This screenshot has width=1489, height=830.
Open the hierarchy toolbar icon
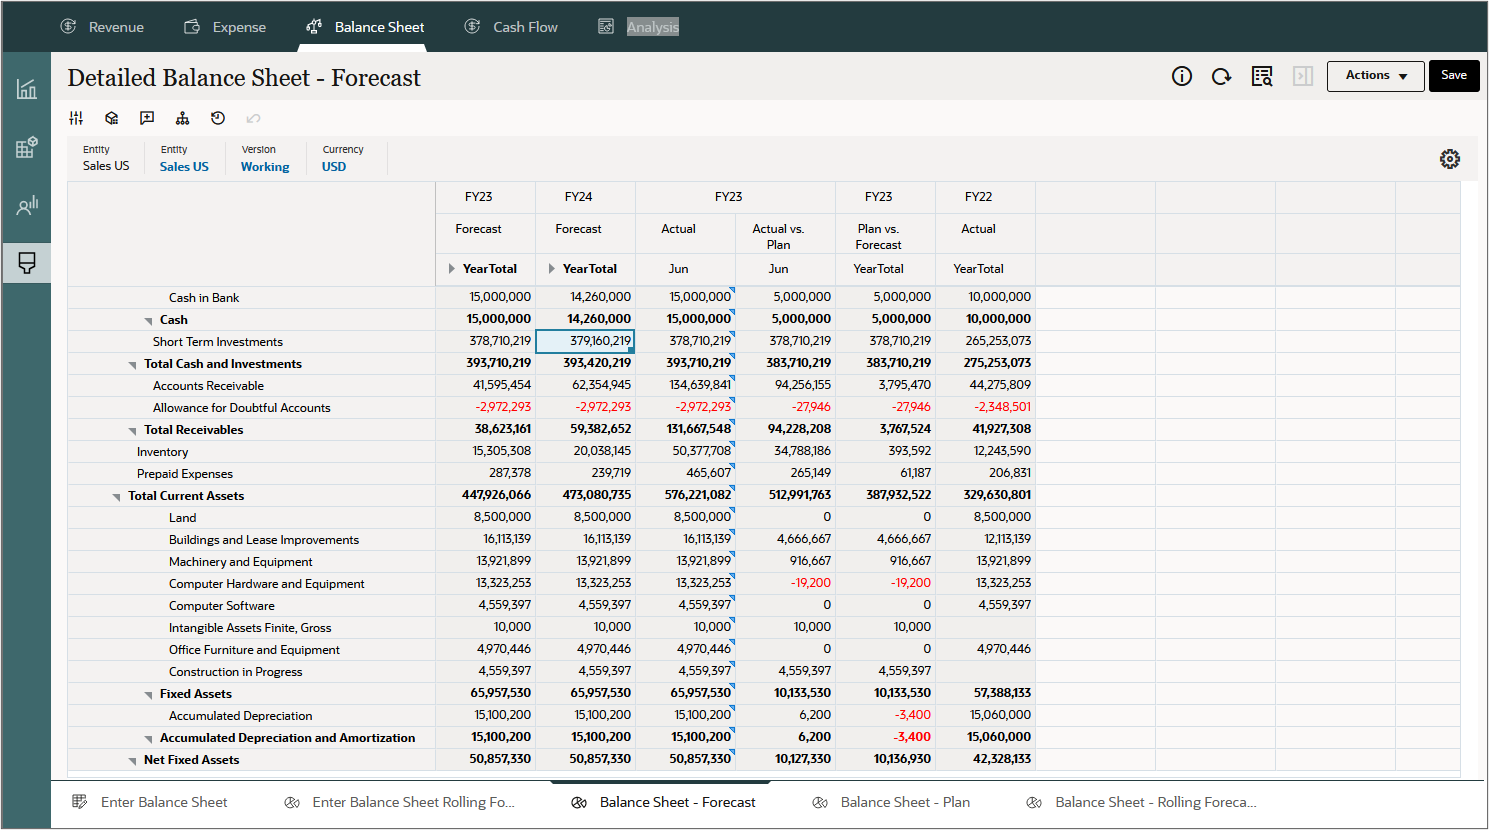tap(182, 118)
